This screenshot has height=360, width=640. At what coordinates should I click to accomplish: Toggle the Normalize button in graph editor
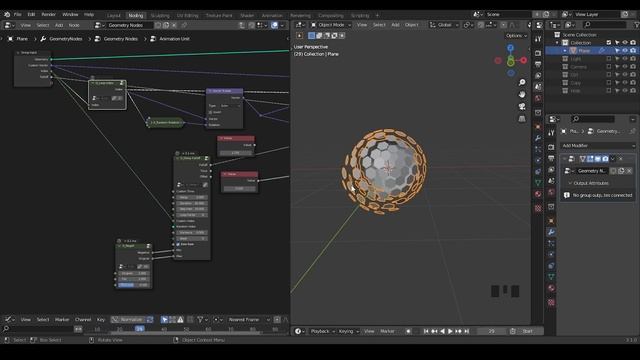pyautogui.click(x=128, y=320)
